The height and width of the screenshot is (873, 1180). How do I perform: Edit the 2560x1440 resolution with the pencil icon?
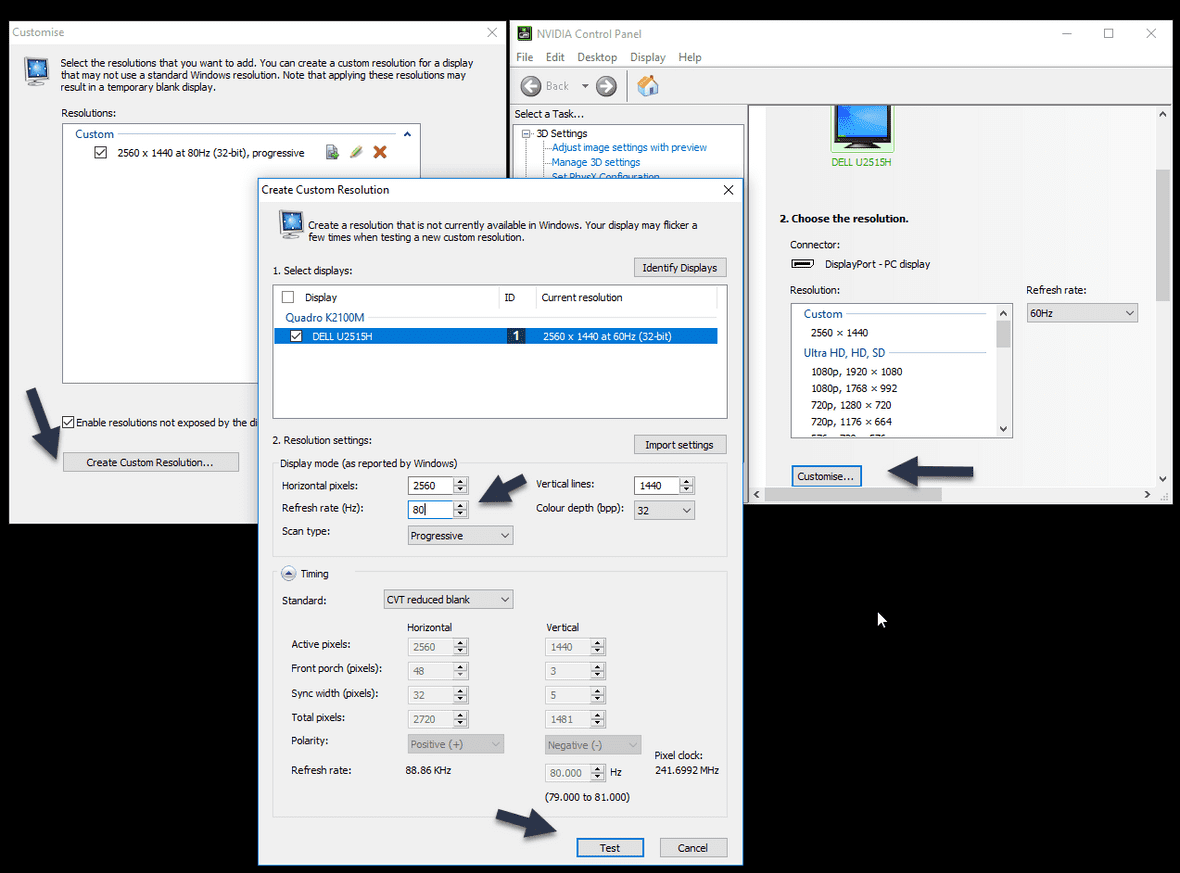pyautogui.click(x=355, y=152)
